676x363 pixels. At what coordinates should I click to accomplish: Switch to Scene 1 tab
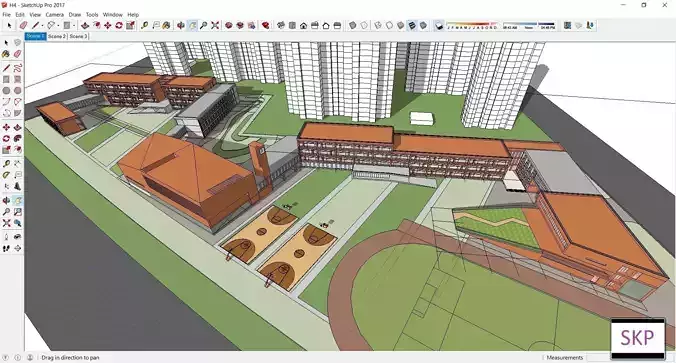point(35,36)
